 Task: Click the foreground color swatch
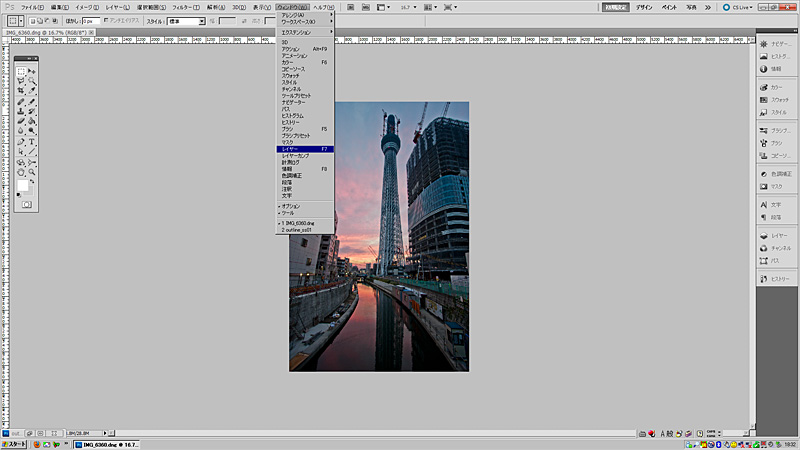click(x=23, y=185)
